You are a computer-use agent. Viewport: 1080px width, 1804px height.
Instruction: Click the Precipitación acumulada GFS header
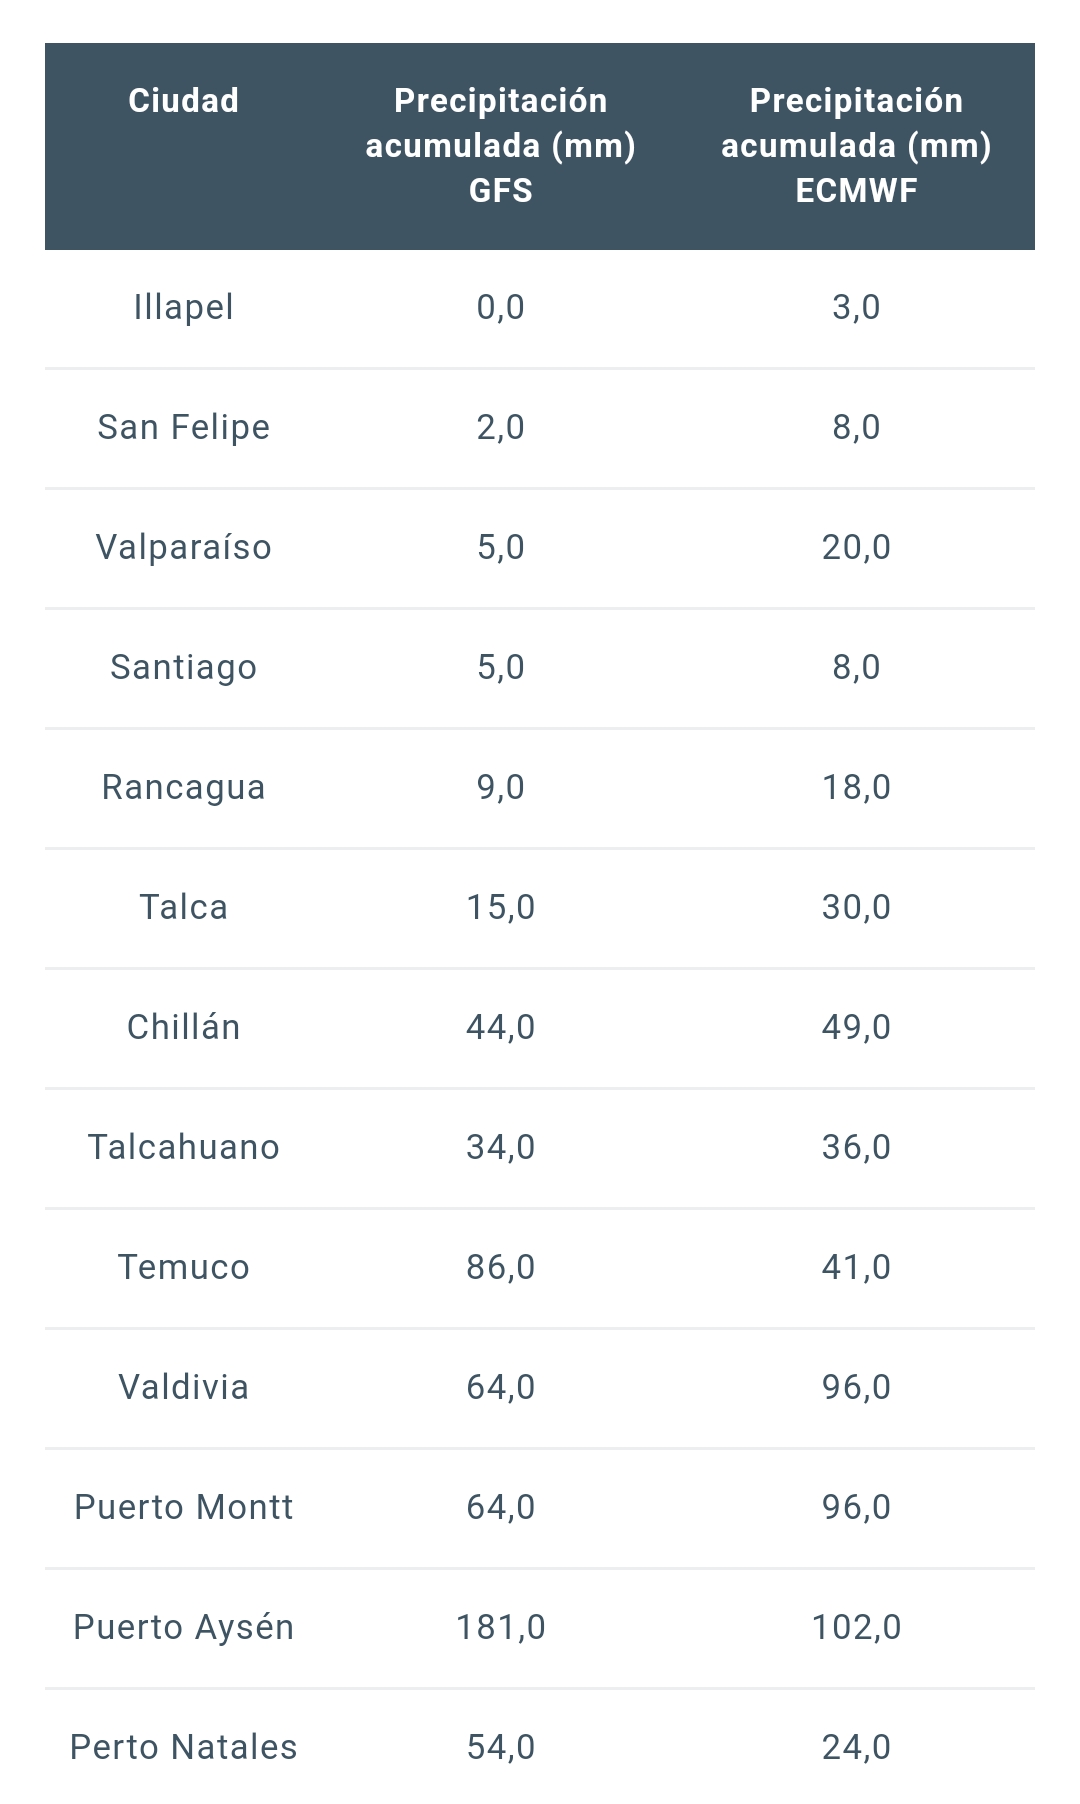click(x=500, y=145)
